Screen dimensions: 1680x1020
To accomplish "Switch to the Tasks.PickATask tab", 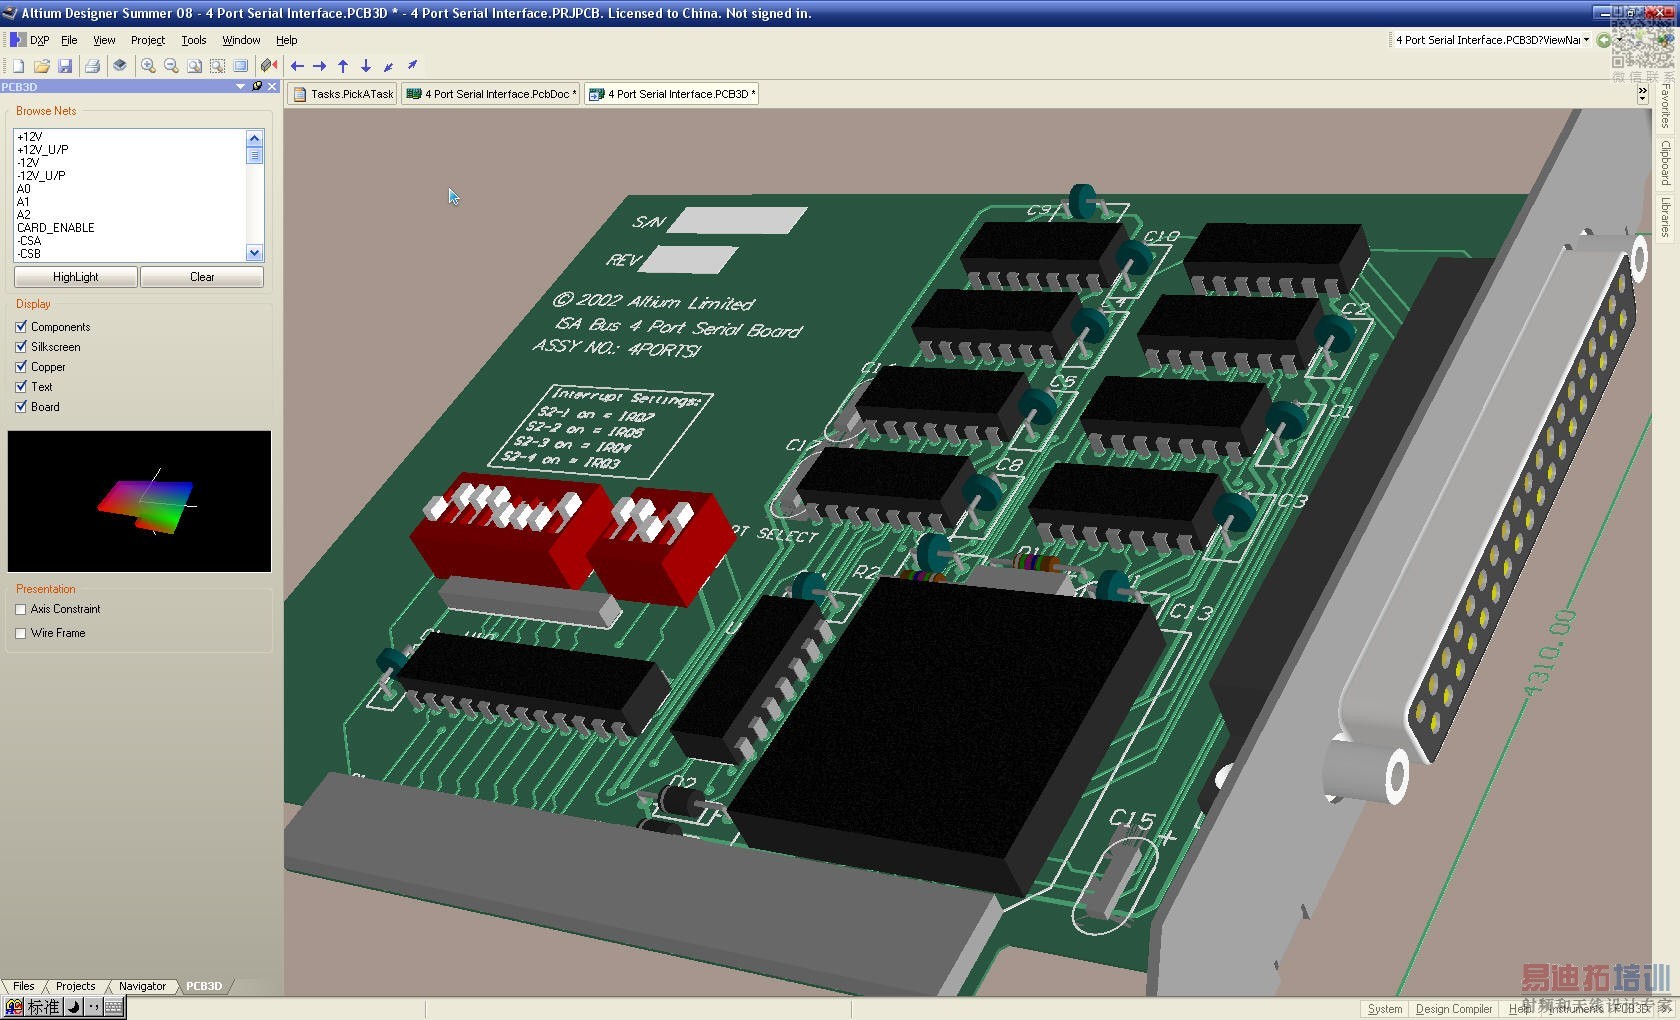I will click(x=343, y=94).
